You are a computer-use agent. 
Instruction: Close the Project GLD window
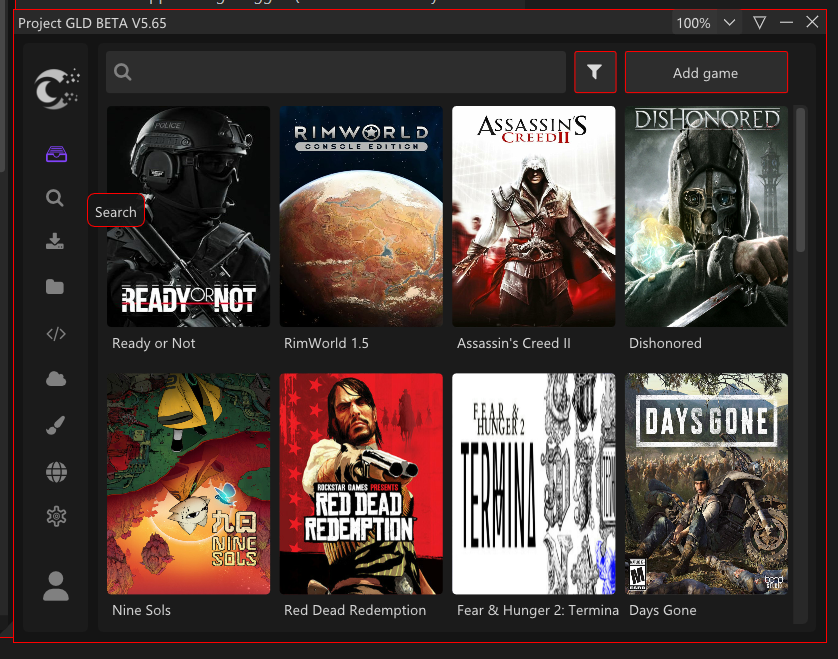tap(812, 22)
